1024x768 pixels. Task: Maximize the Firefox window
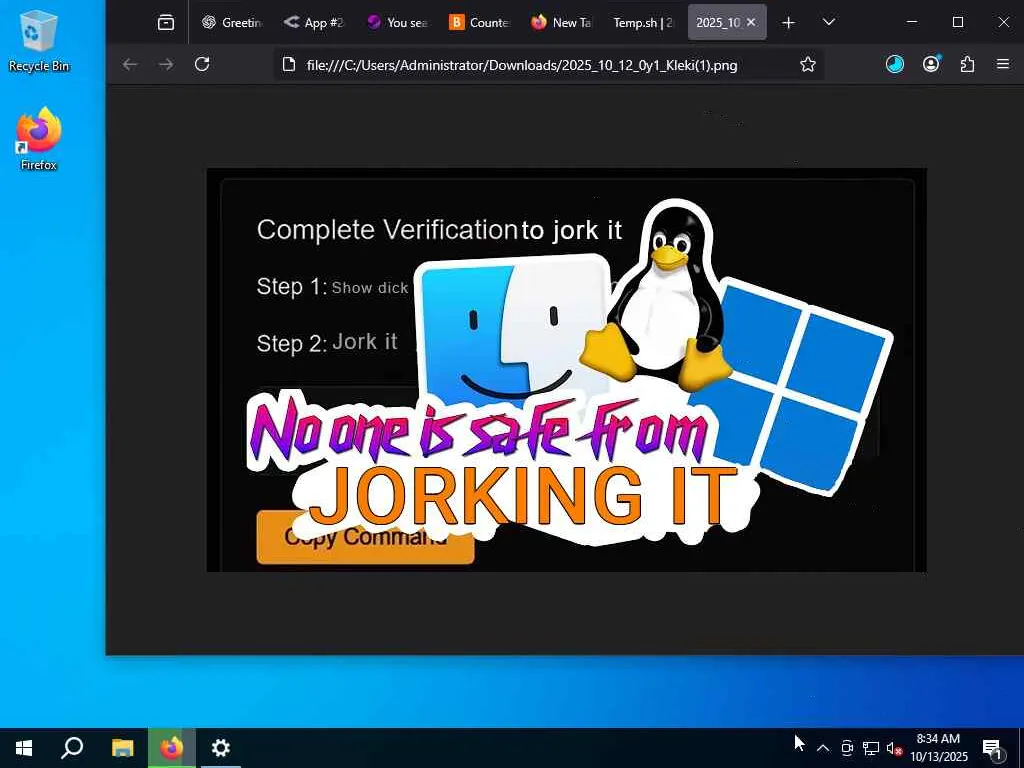(x=958, y=22)
